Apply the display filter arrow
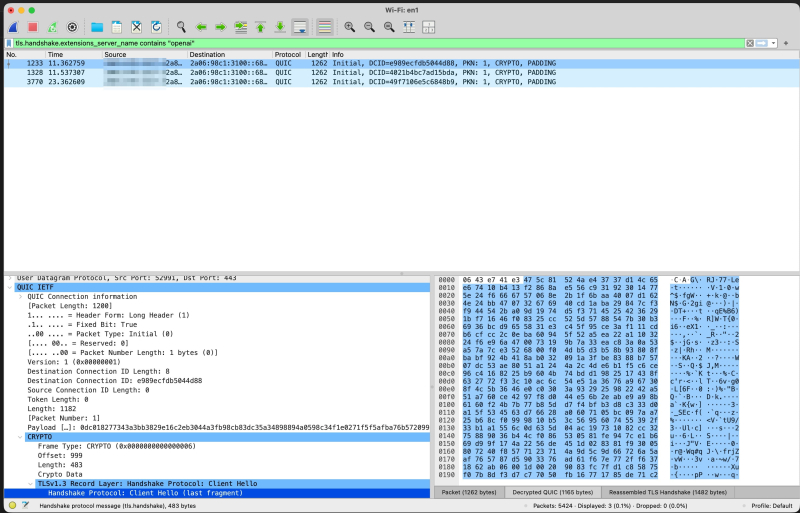Image resolution: width=800 pixels, height=513 pixels. pos(762,43)
